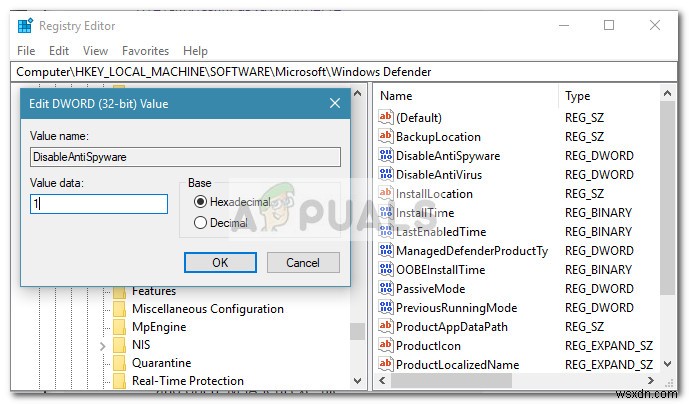
Task: Click the ProductIcon string icon
Action: click(x=385, y=345)
